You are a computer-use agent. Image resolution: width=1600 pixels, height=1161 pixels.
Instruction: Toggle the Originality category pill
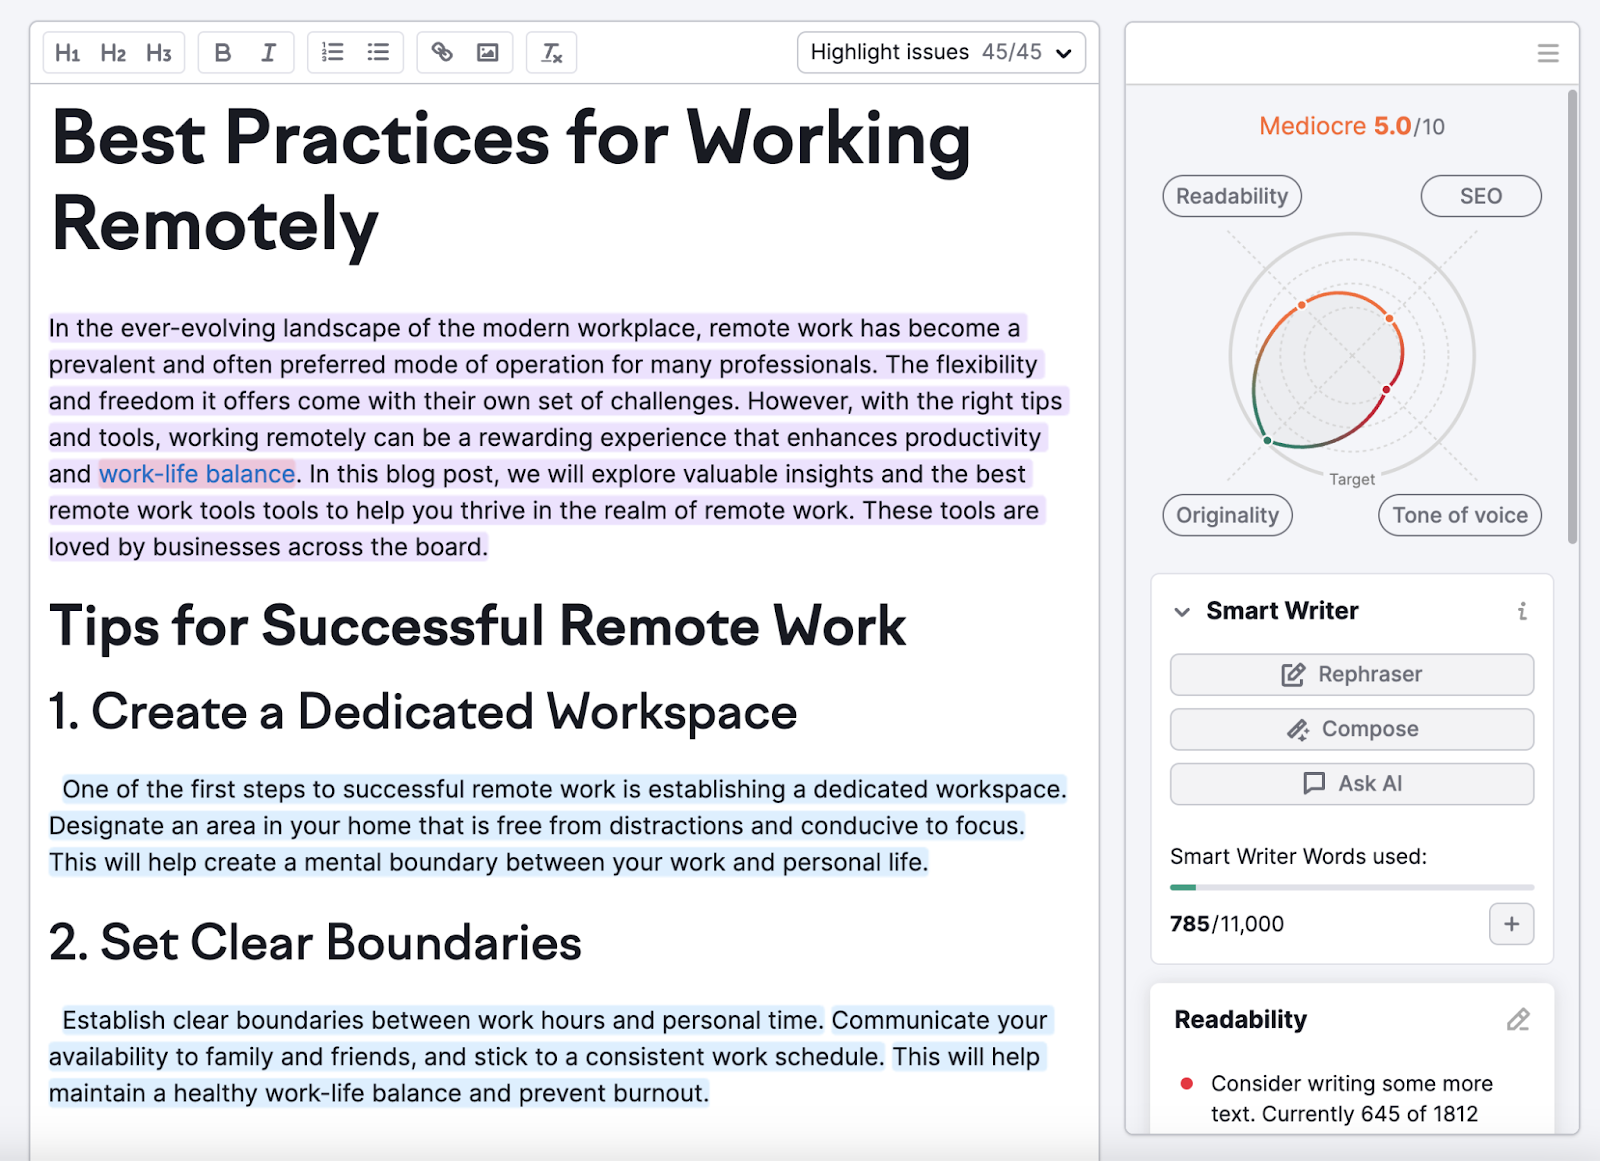click(x=1227, y=515)
